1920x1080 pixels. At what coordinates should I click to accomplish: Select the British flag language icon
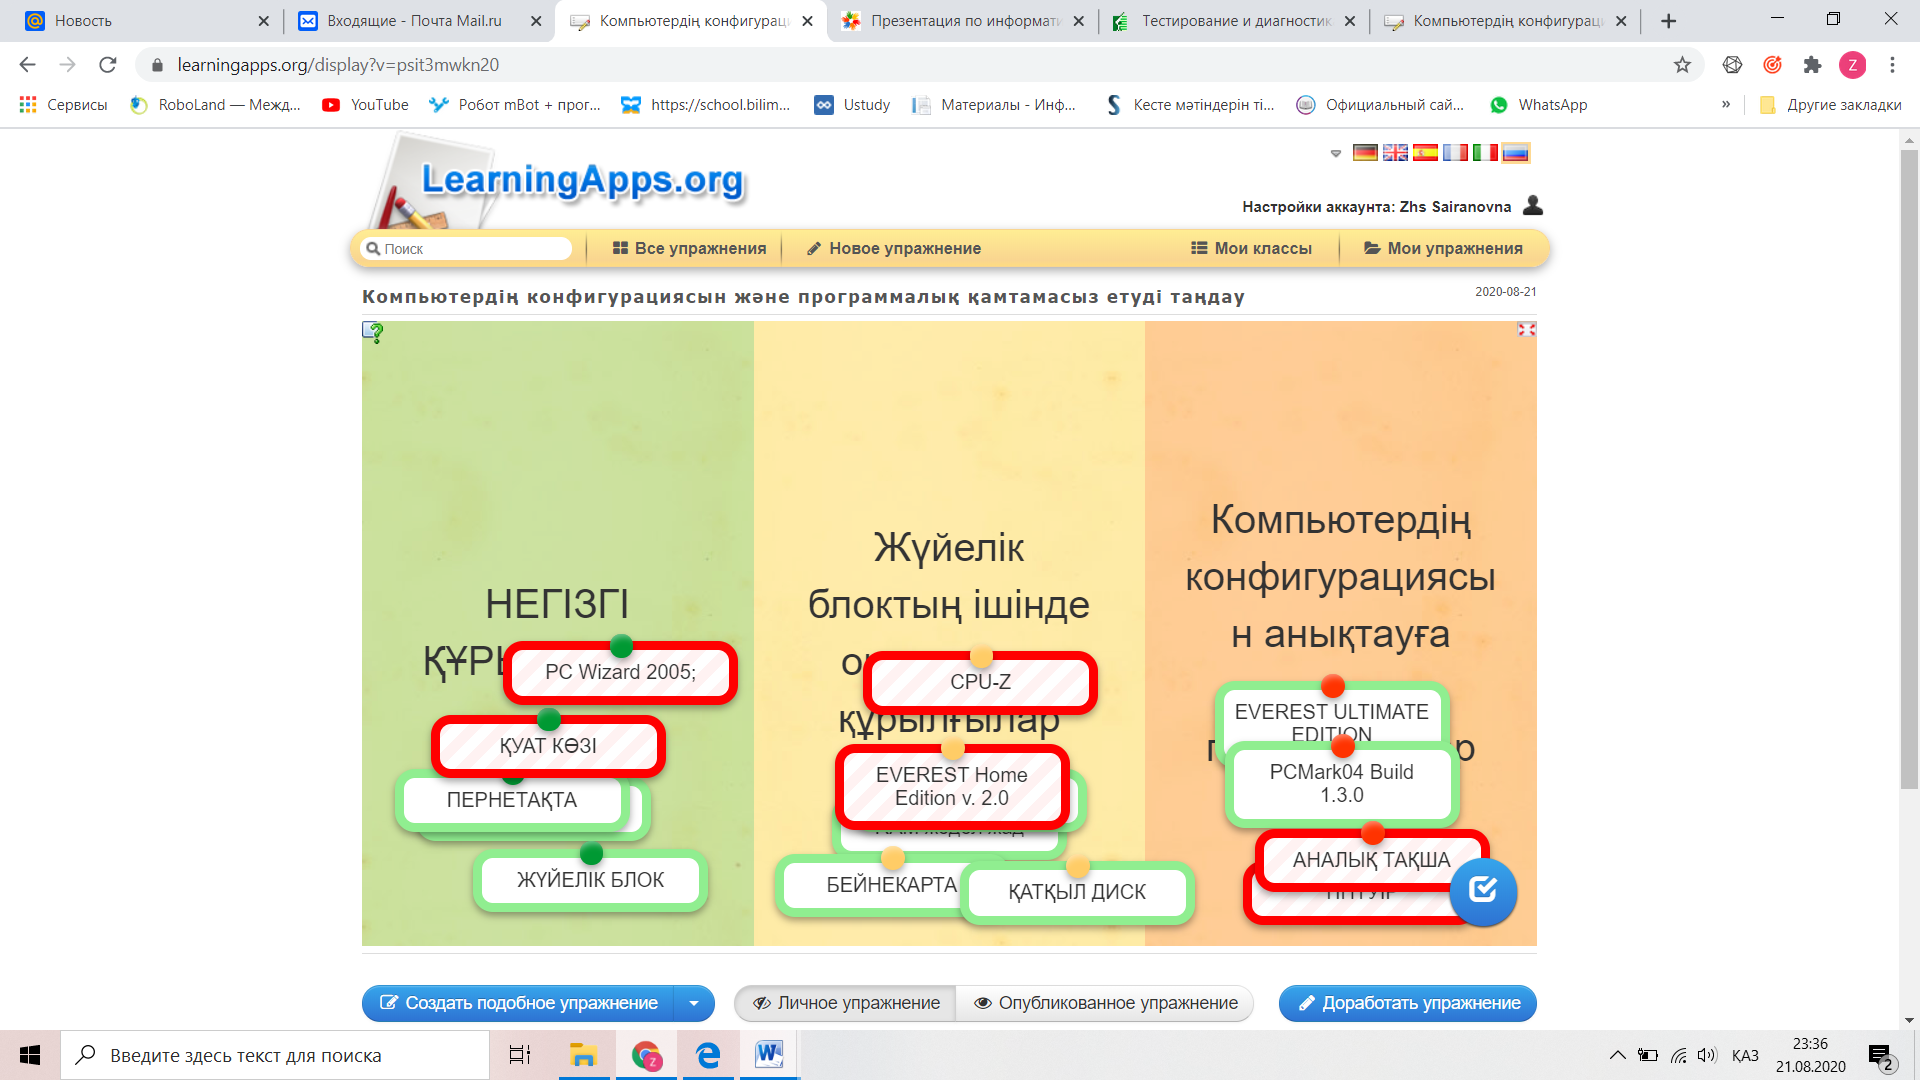click(x=1395, y=152)
